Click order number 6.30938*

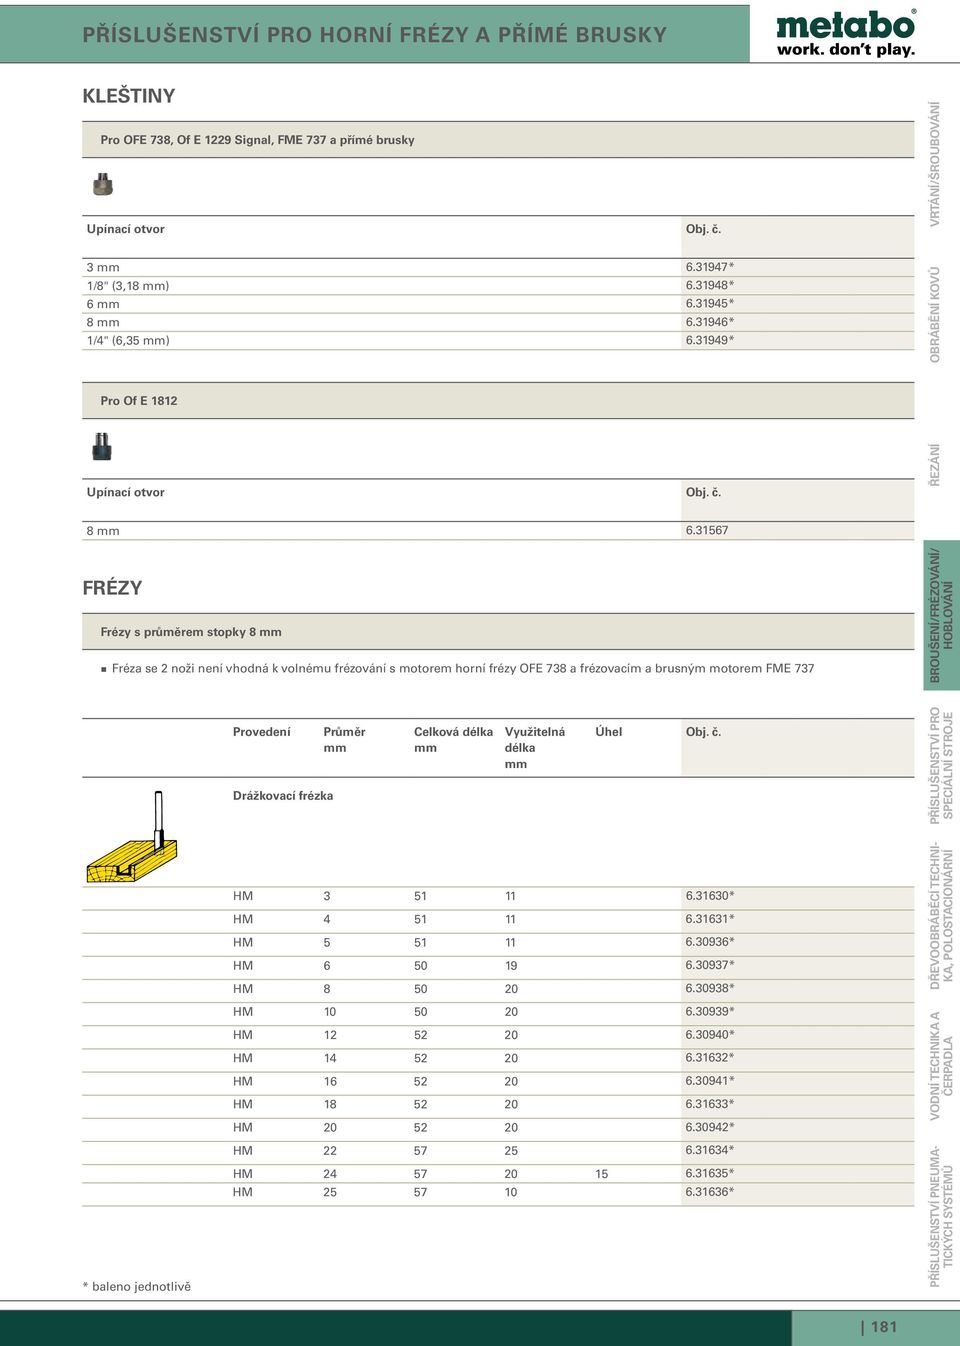710,988
